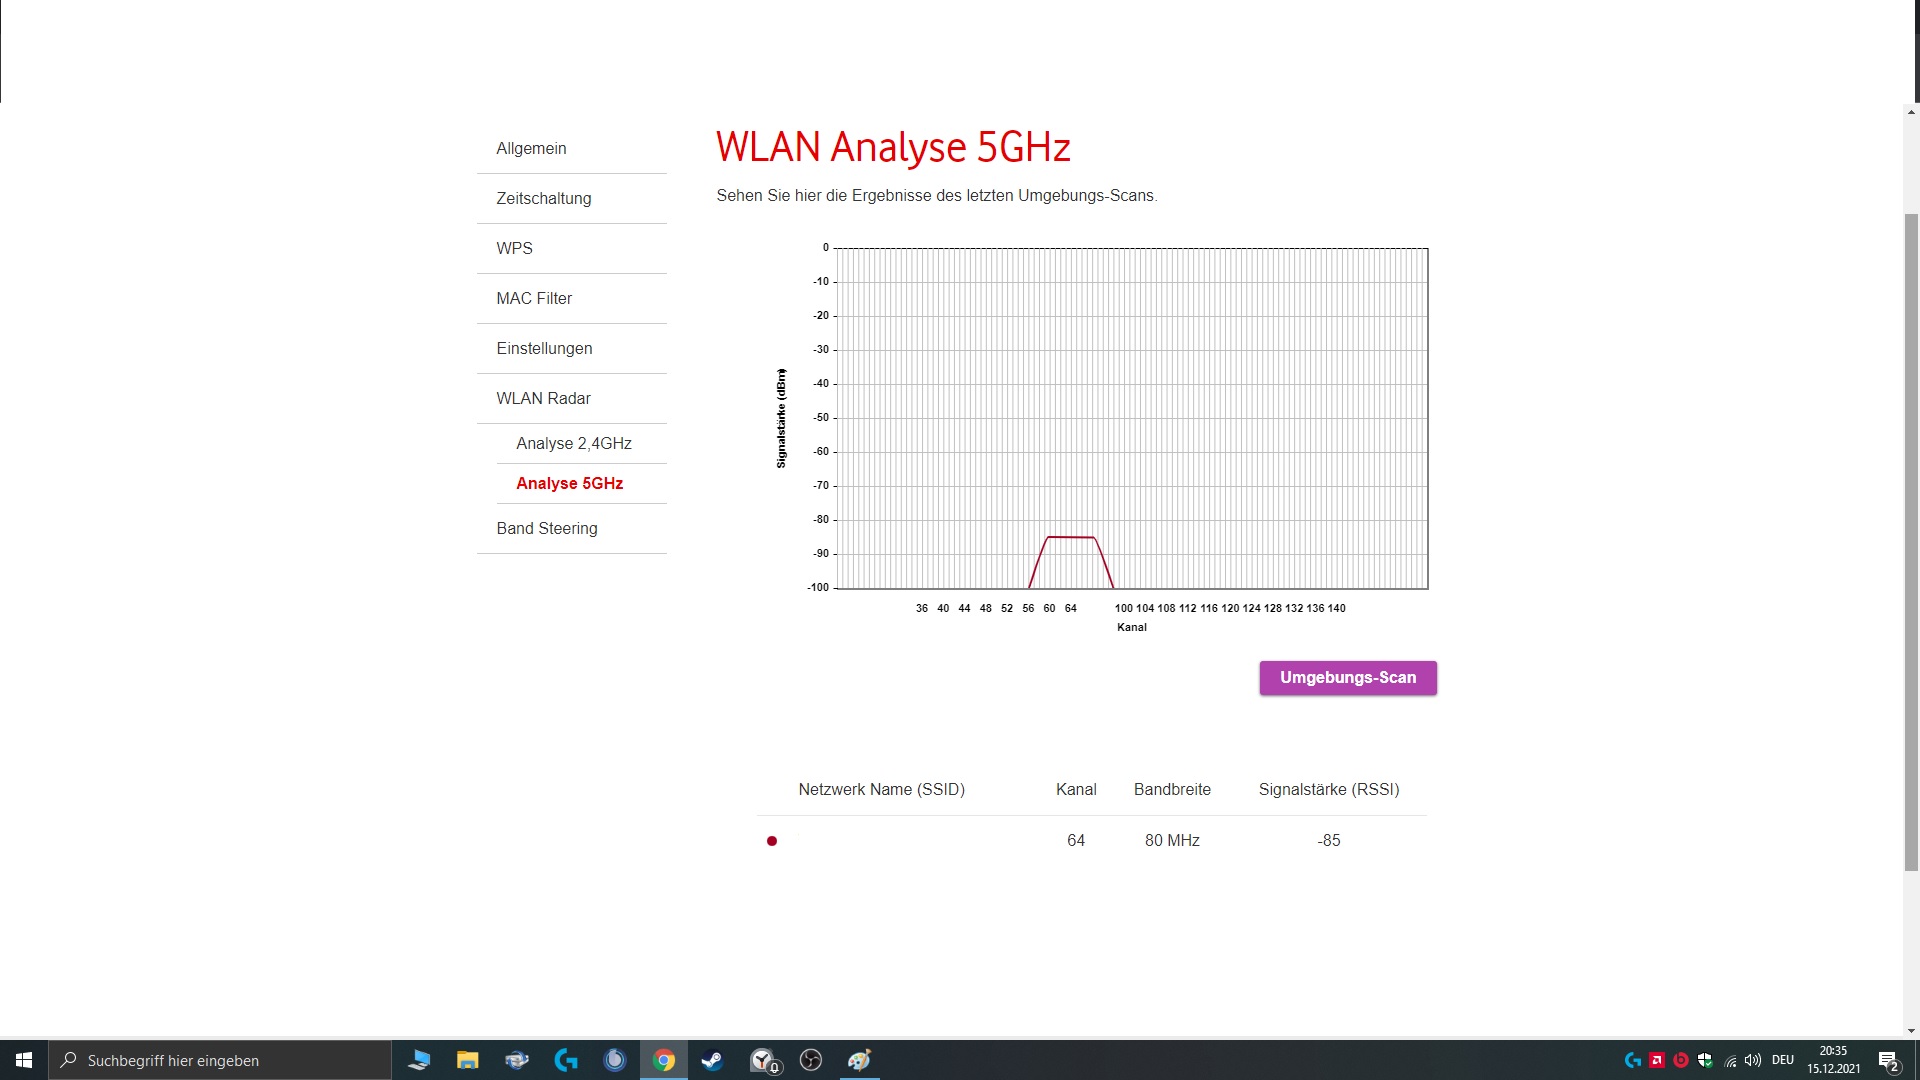Open the MAC Filter section
The height and width of the screenshot is (1080, 1920).
(534, 298)
